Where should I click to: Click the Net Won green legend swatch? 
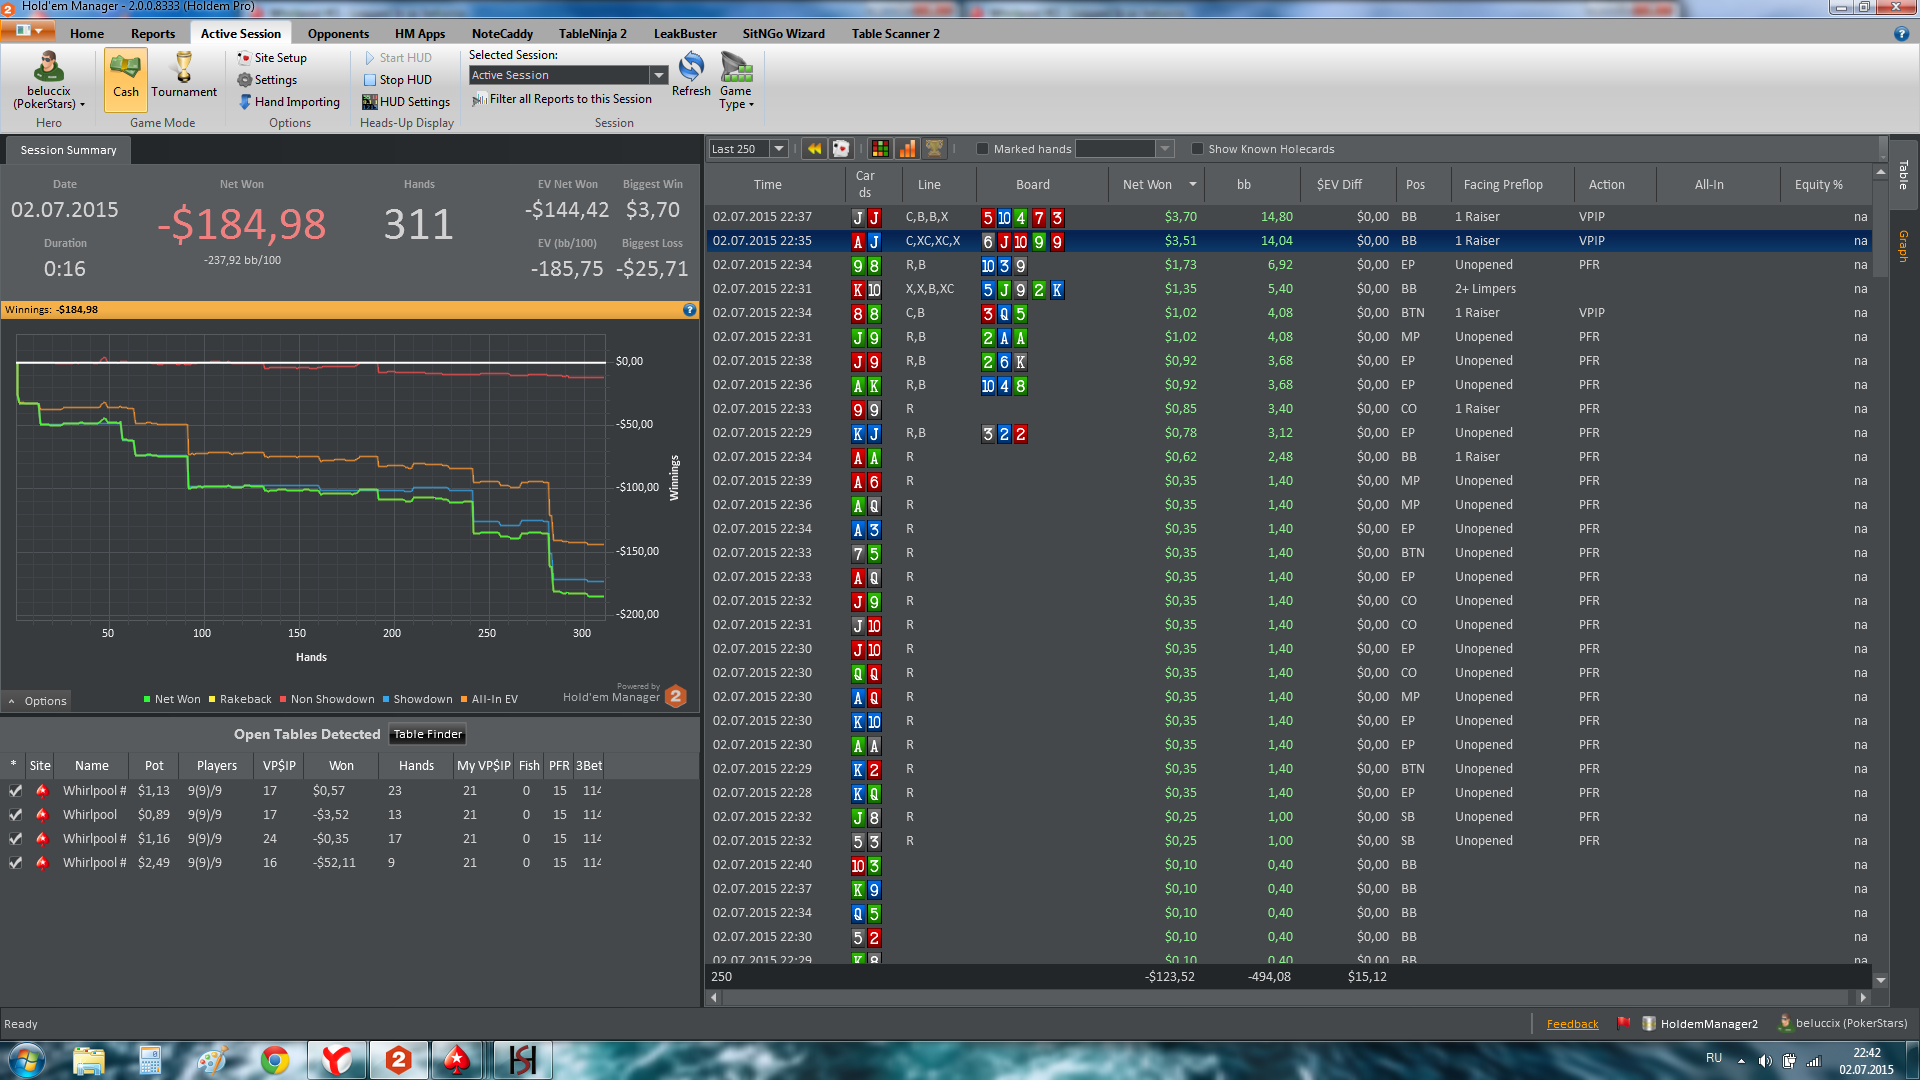click(x=147, y=699)
